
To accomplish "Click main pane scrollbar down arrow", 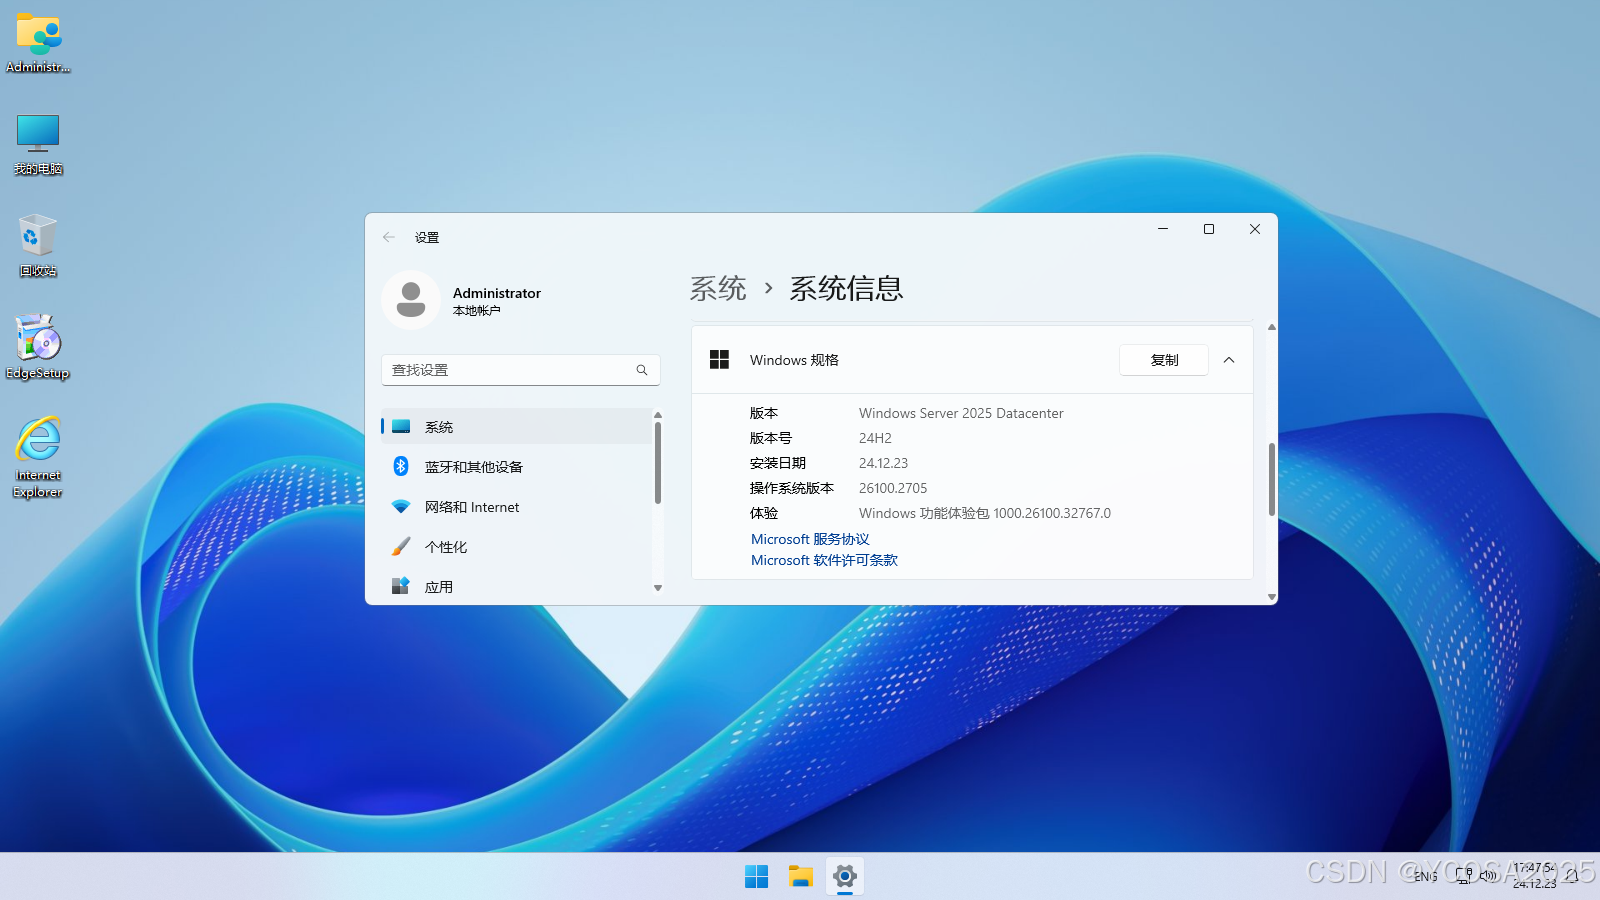I will (x=1272, y=597).
